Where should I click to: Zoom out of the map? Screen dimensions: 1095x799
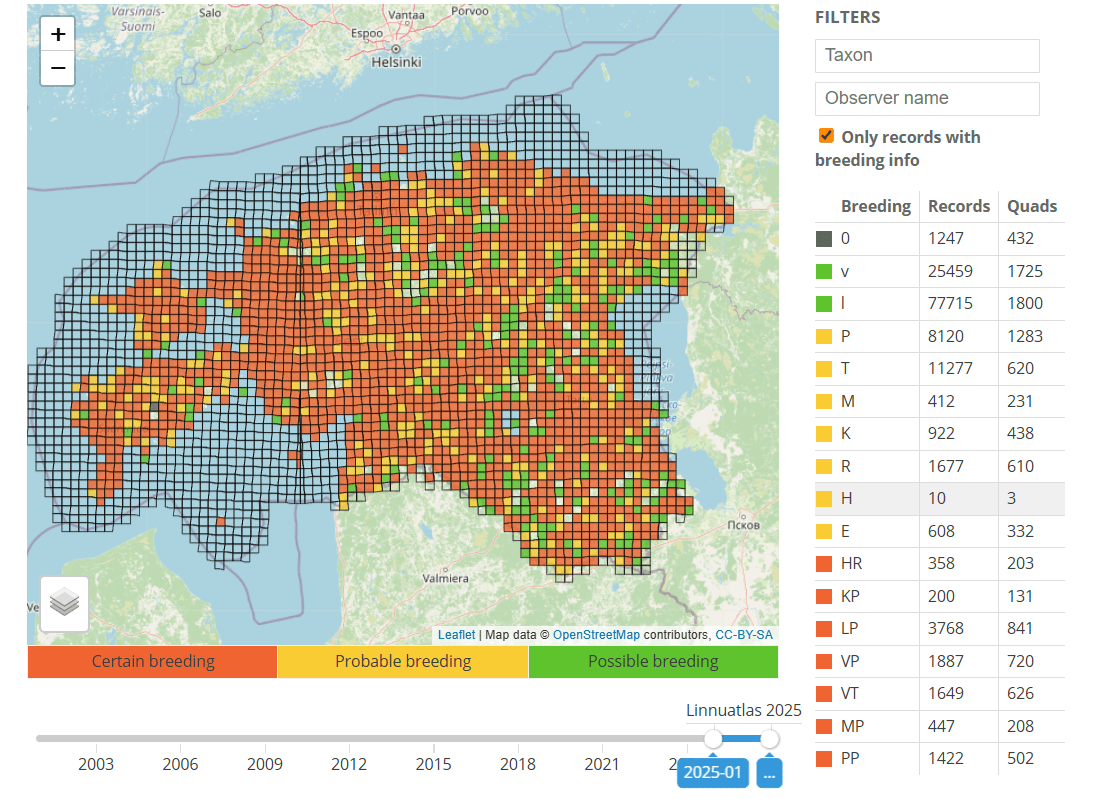pyautogui.click(x=58, y=68)
